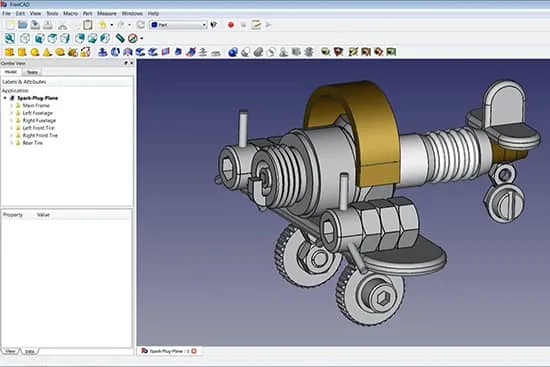Image resolution: width=550 pixels, height=367 pixels.
Task: Open the Help menu
Action: pyautogui.click(x=153, y=13)
